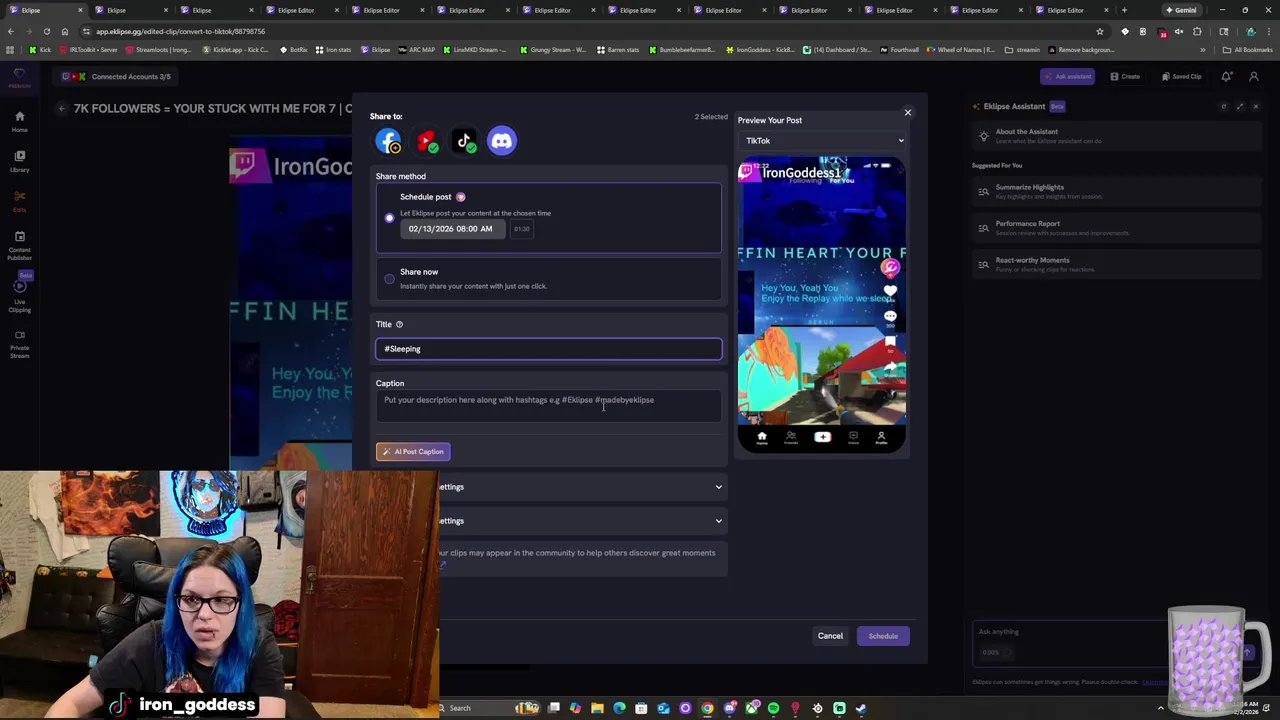Open Saved Clip in the top bar

coord(1182,77)
